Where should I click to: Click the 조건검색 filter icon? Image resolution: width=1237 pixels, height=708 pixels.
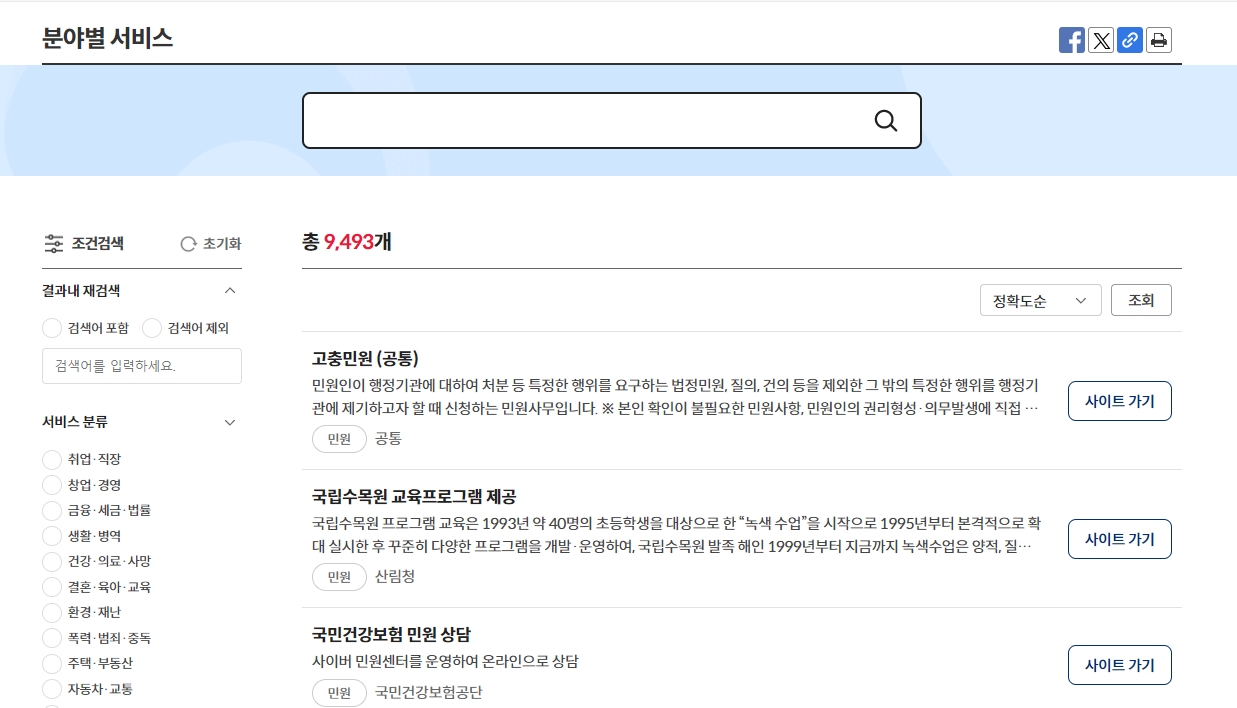pos(54,243)
